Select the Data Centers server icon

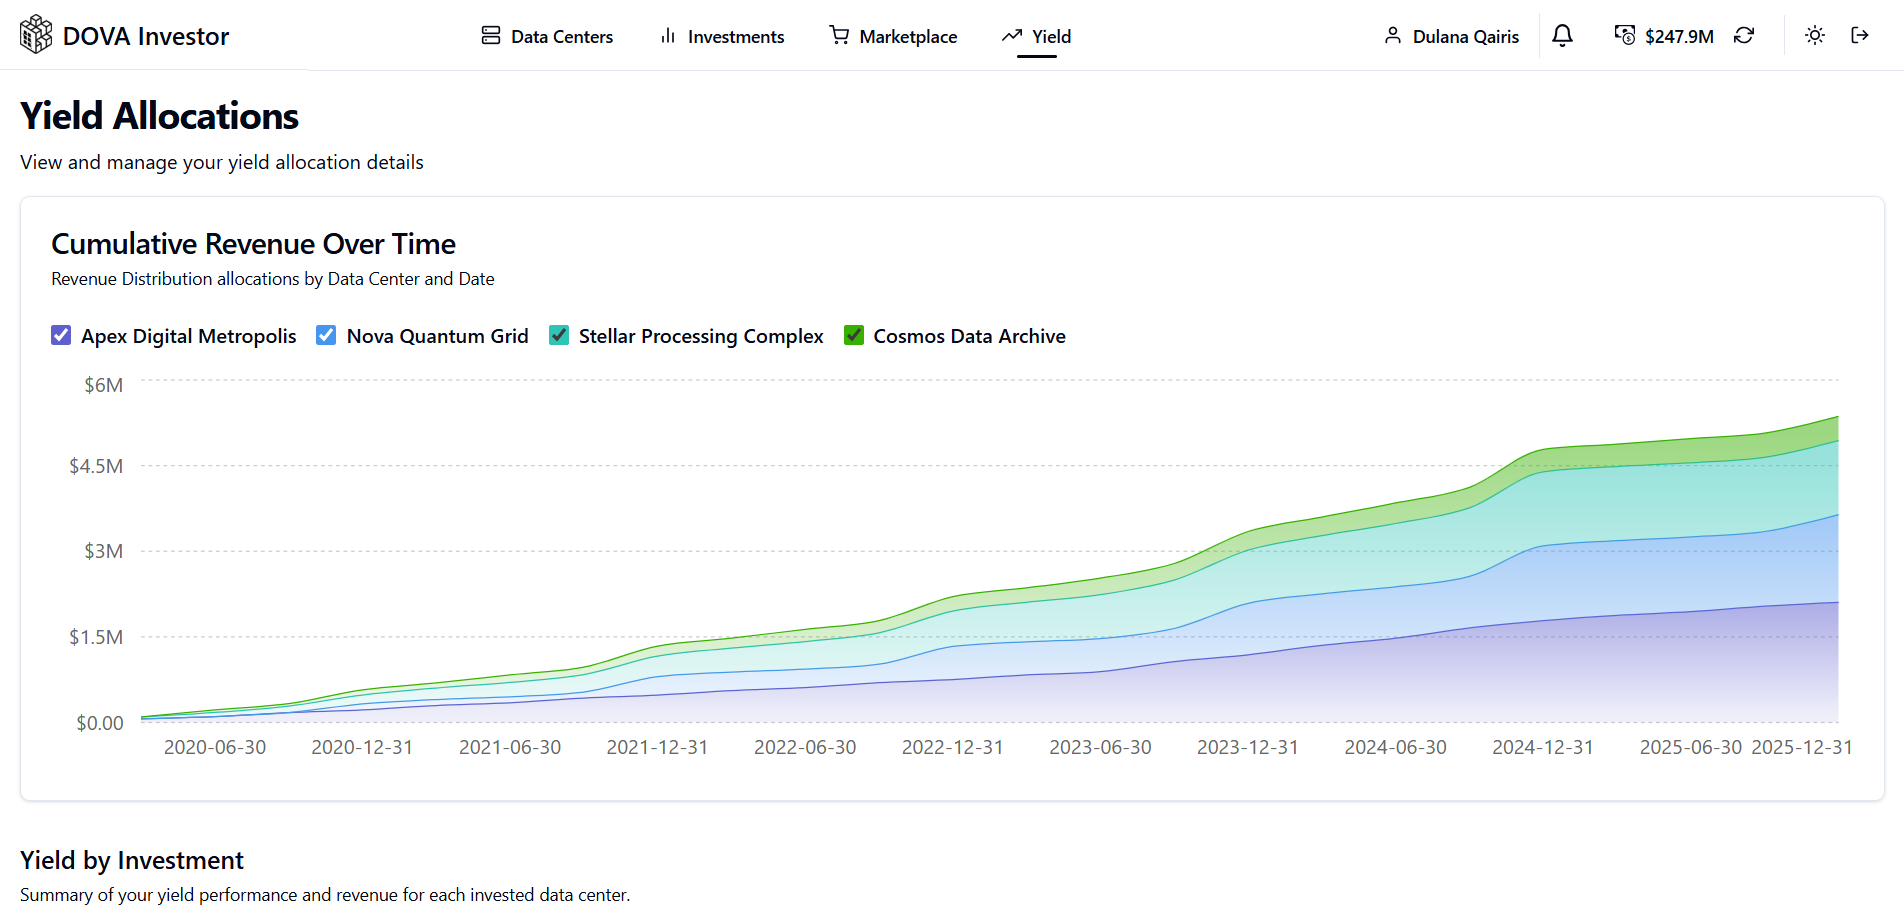[490, 35]
